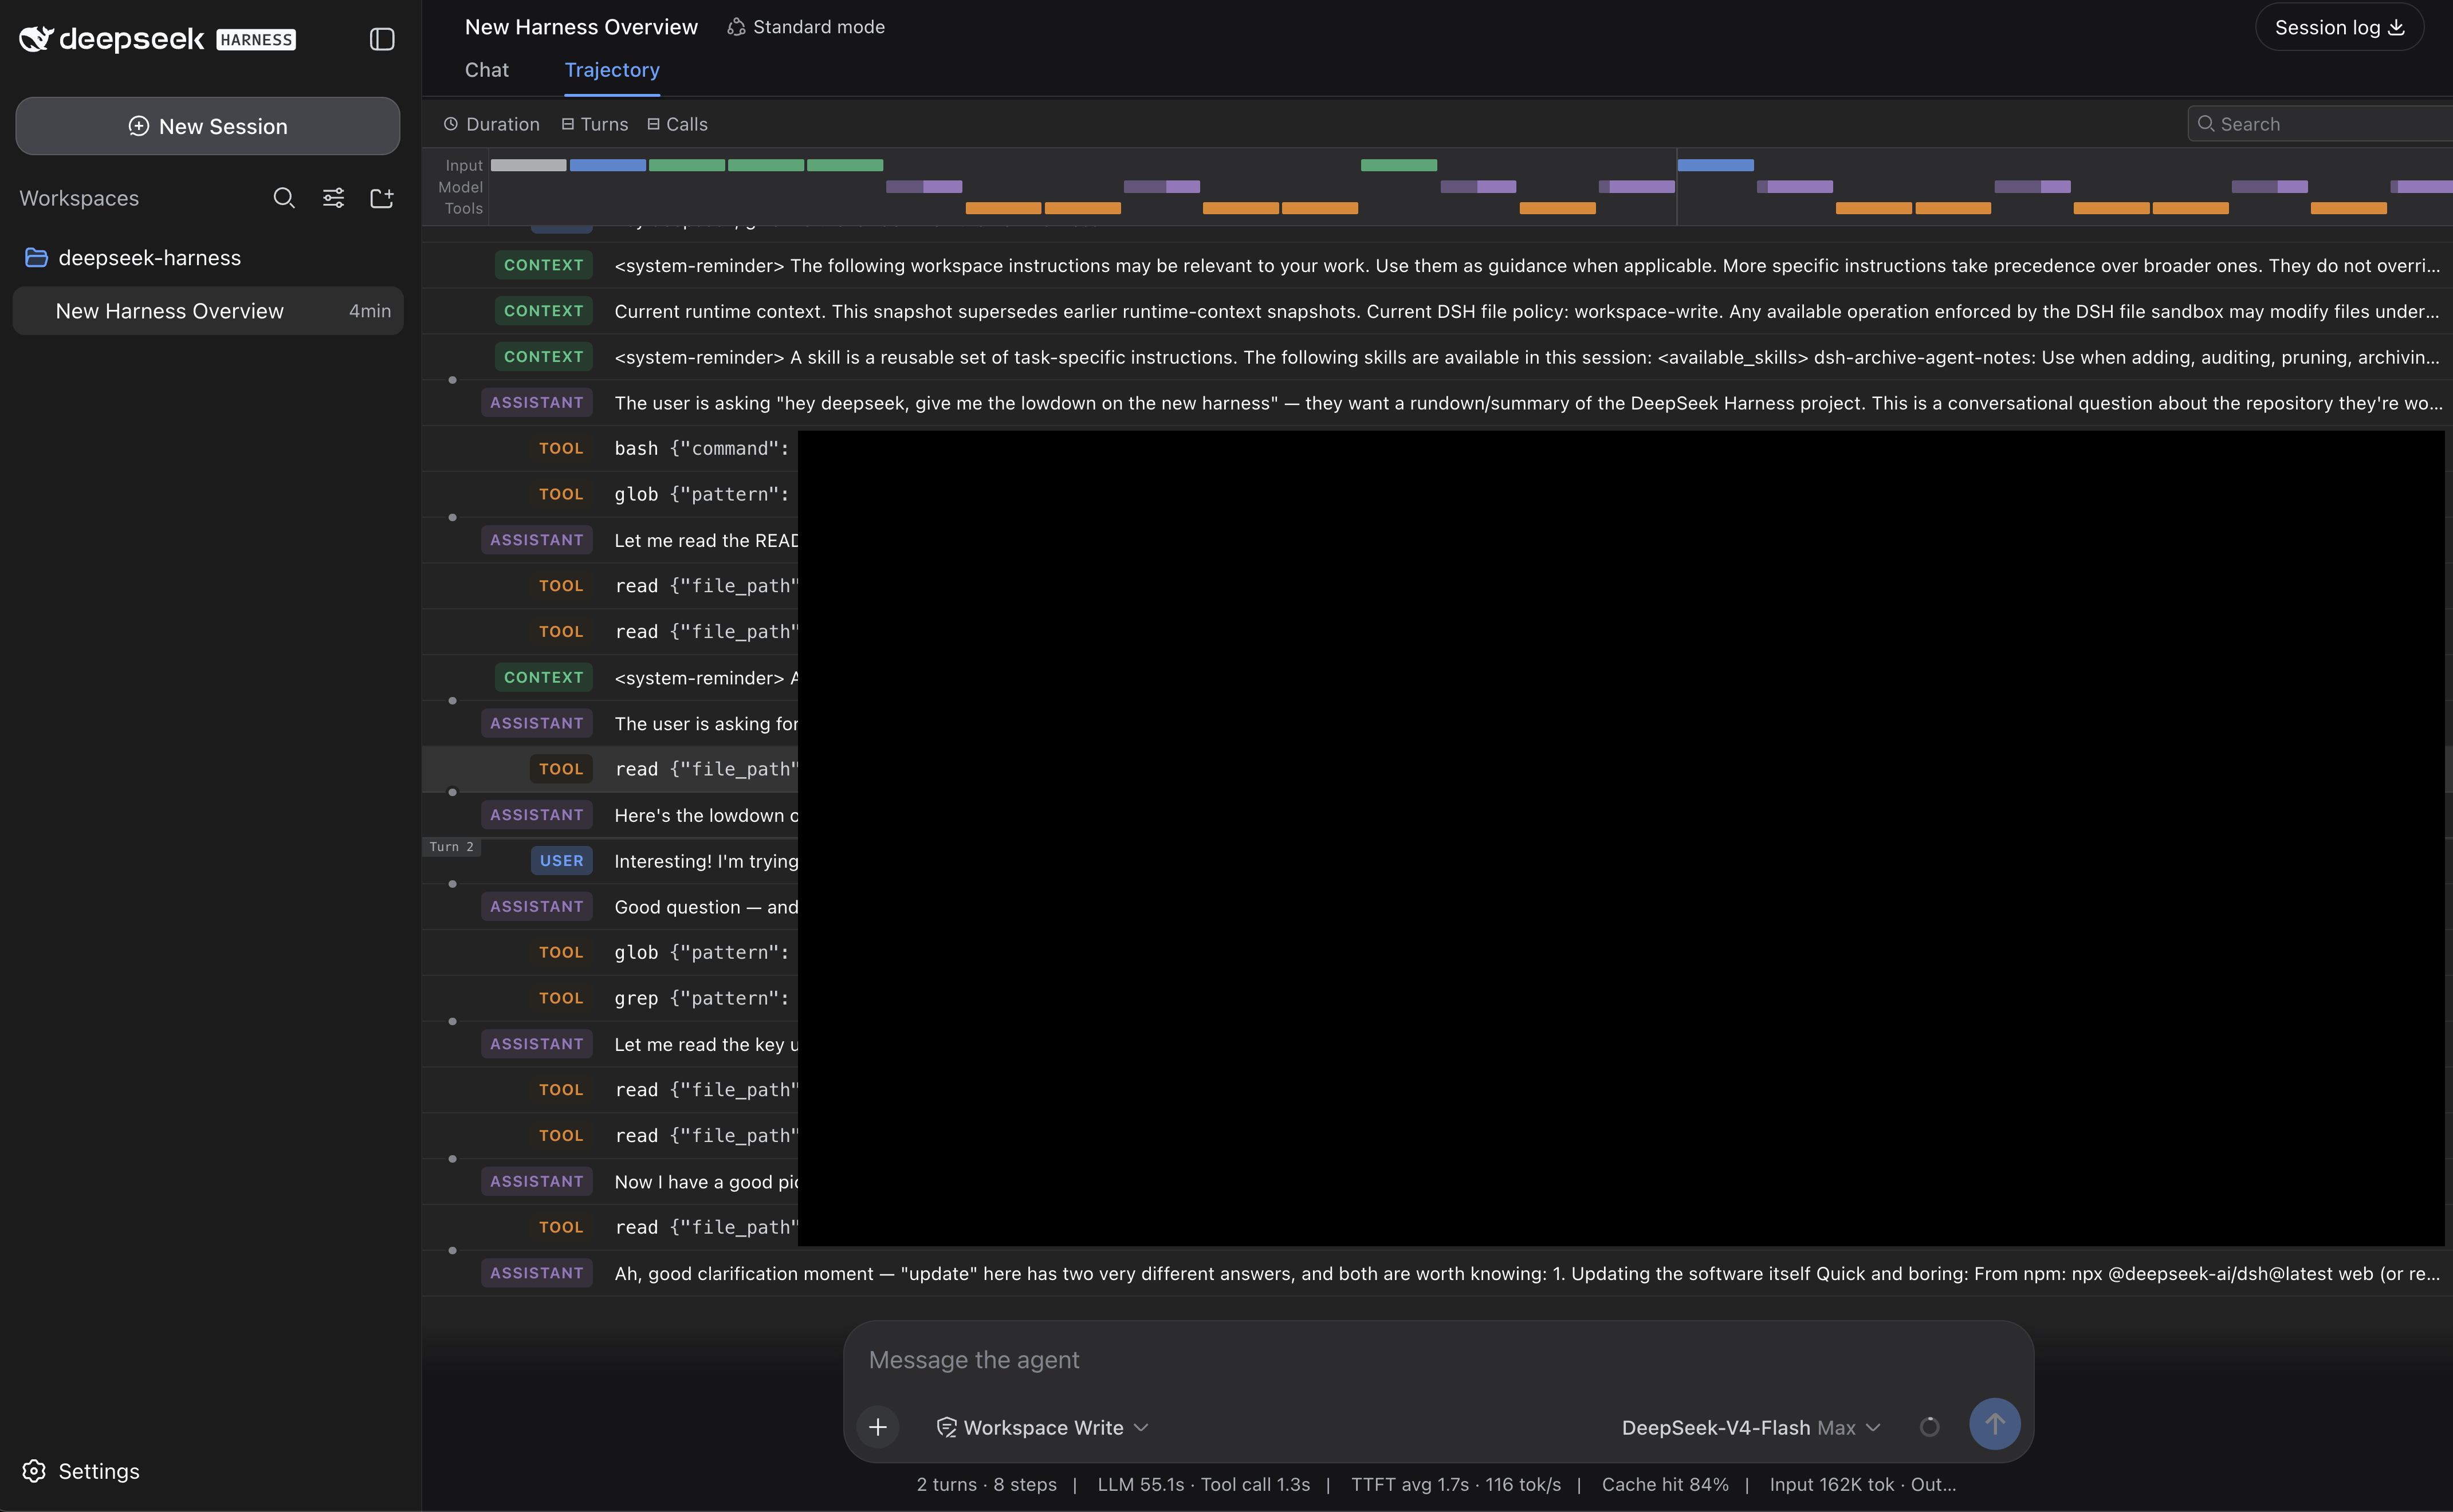Click the Workspaces heading in the sidebar

(x=79, y=198)
